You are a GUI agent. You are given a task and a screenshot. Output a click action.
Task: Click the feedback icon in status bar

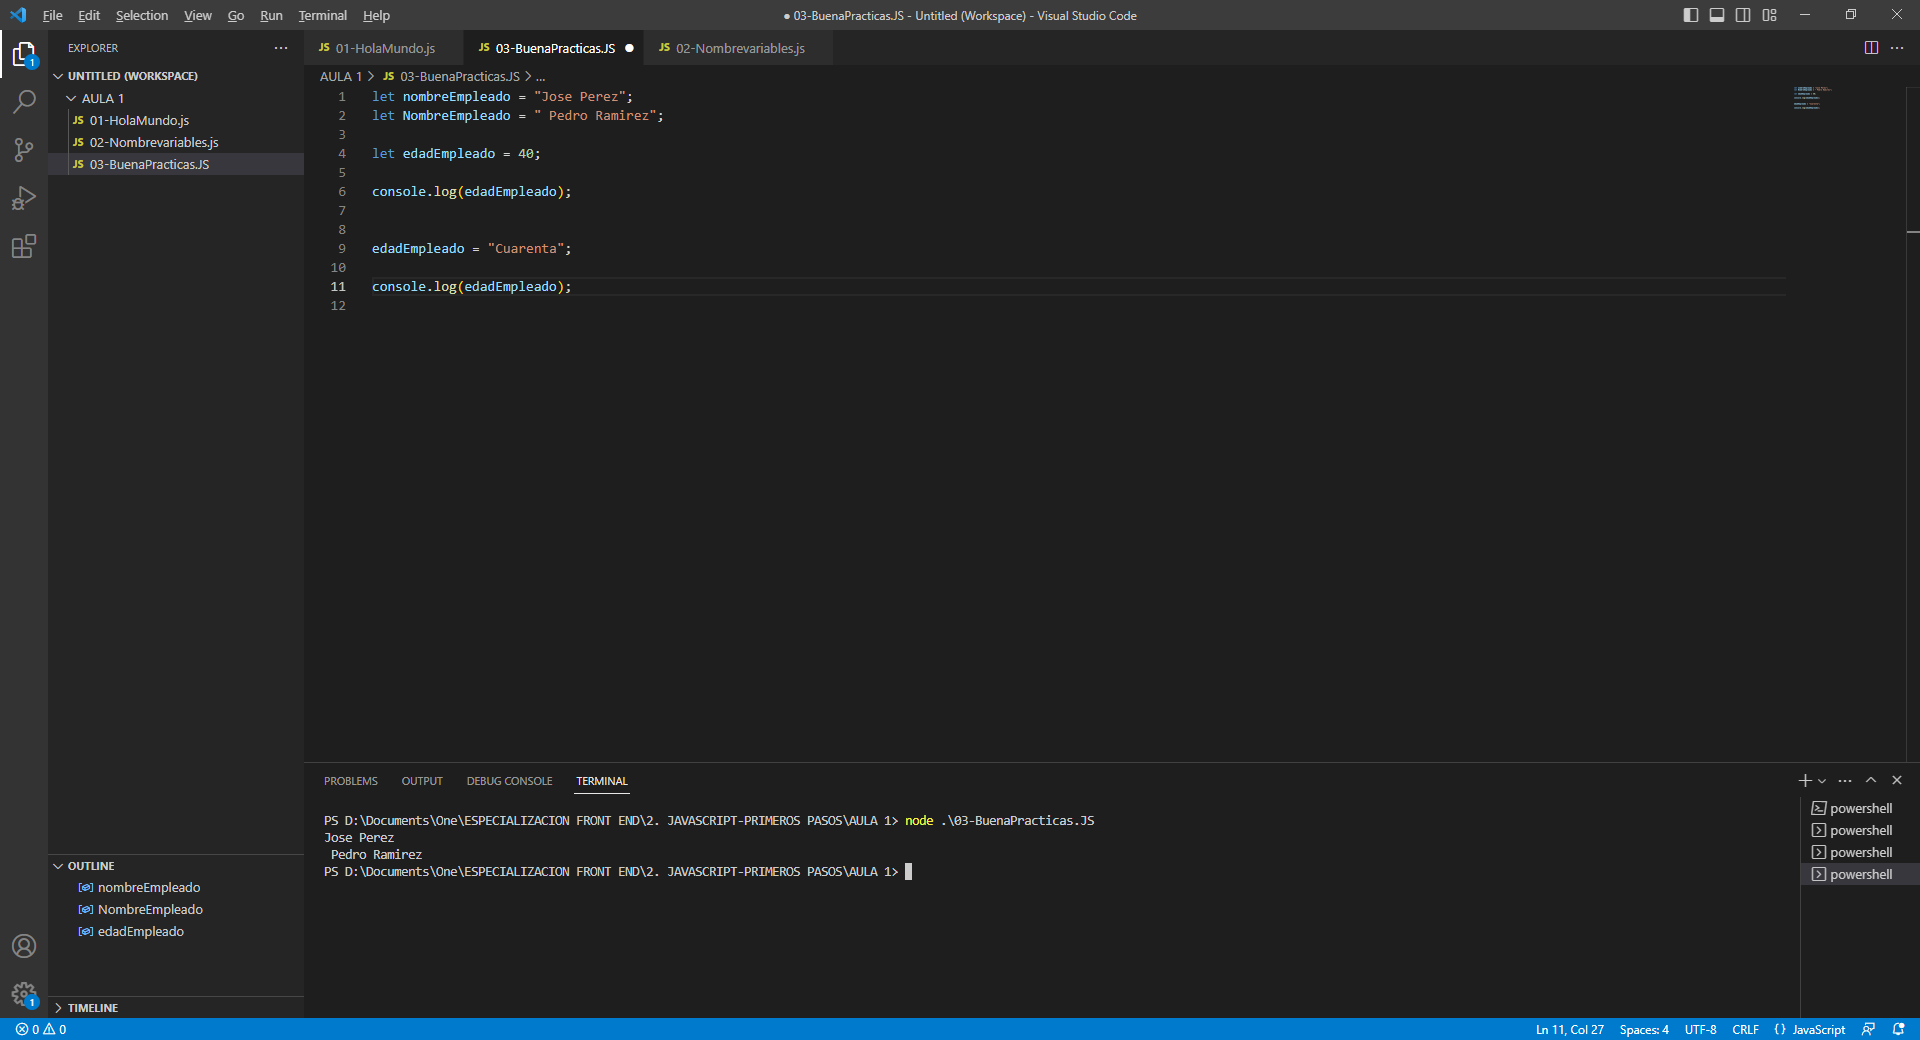[1868, 1029]
